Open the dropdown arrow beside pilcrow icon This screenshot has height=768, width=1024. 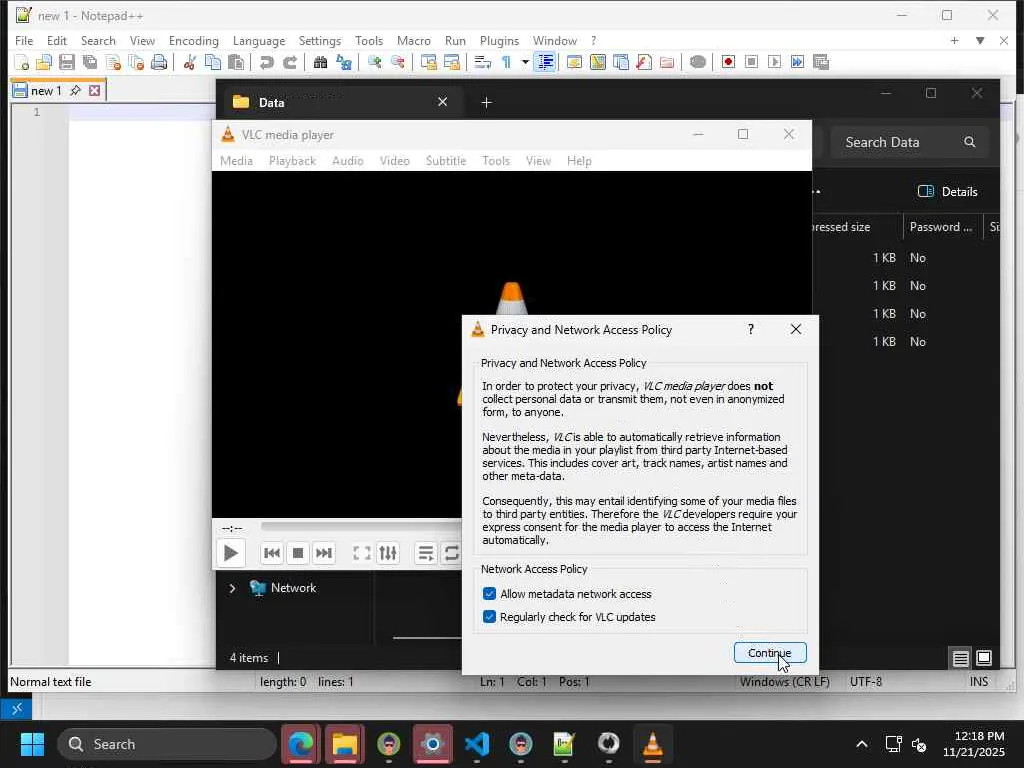pos(525,62)
